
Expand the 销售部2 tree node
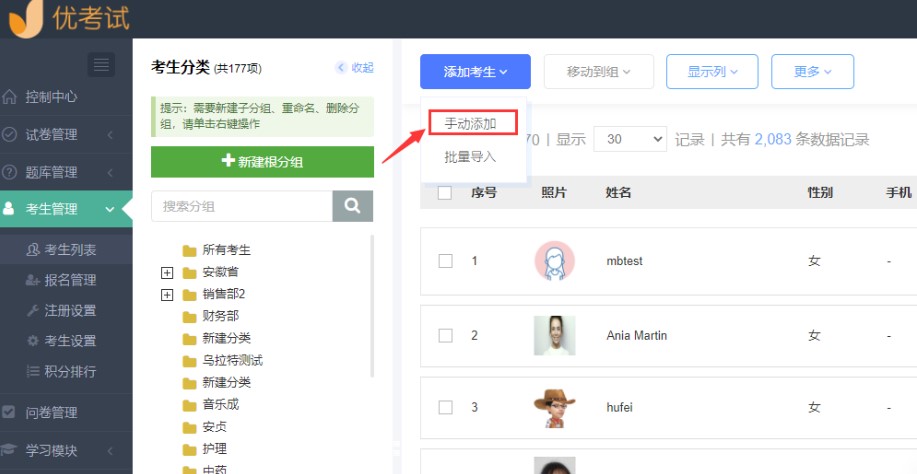[x=167, y=295]
